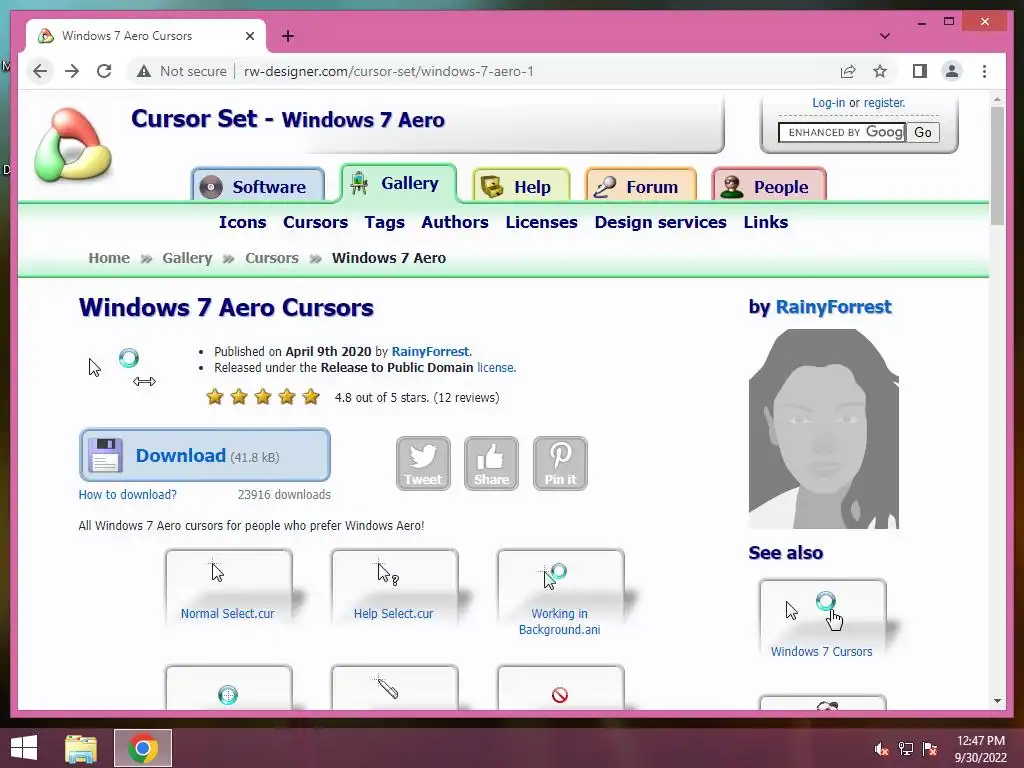
Task: Go to the Icons gallery section
Action: pyautogui.click(x=242, y=222)
